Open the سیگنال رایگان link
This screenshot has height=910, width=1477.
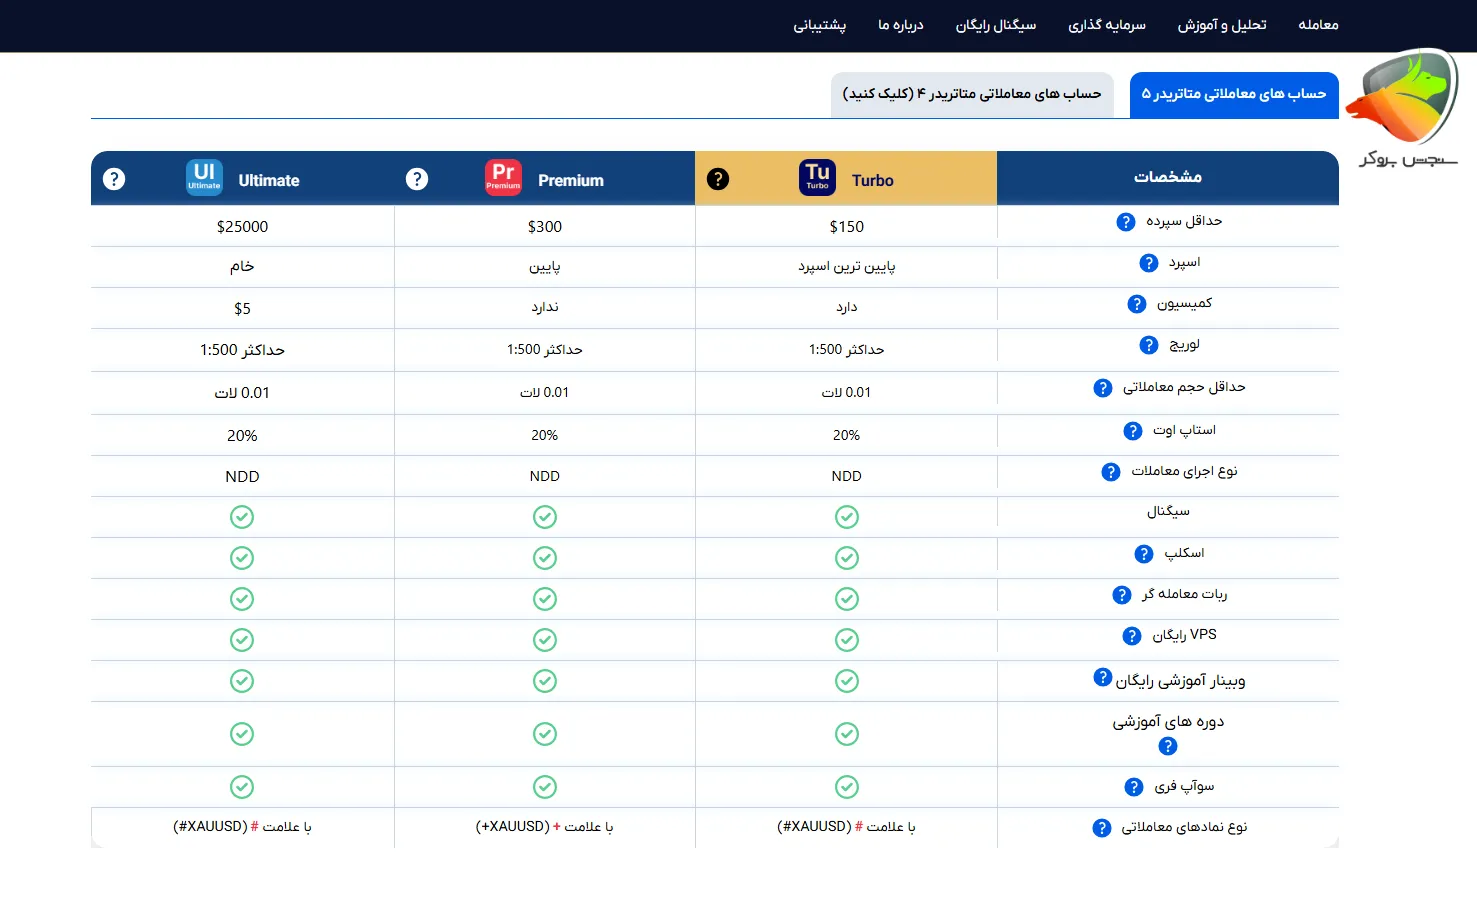point(995,25)
